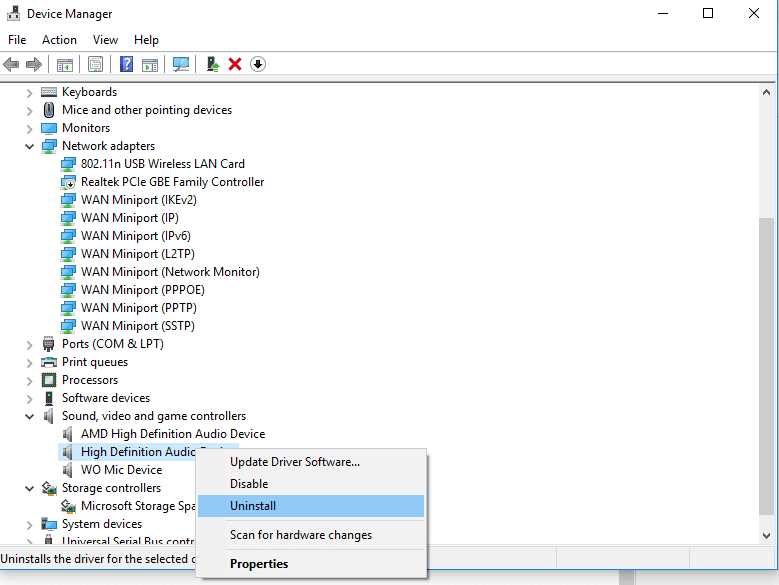779x585 pixels.
Task: Expand the Monitors category
Action: point(29,129)
